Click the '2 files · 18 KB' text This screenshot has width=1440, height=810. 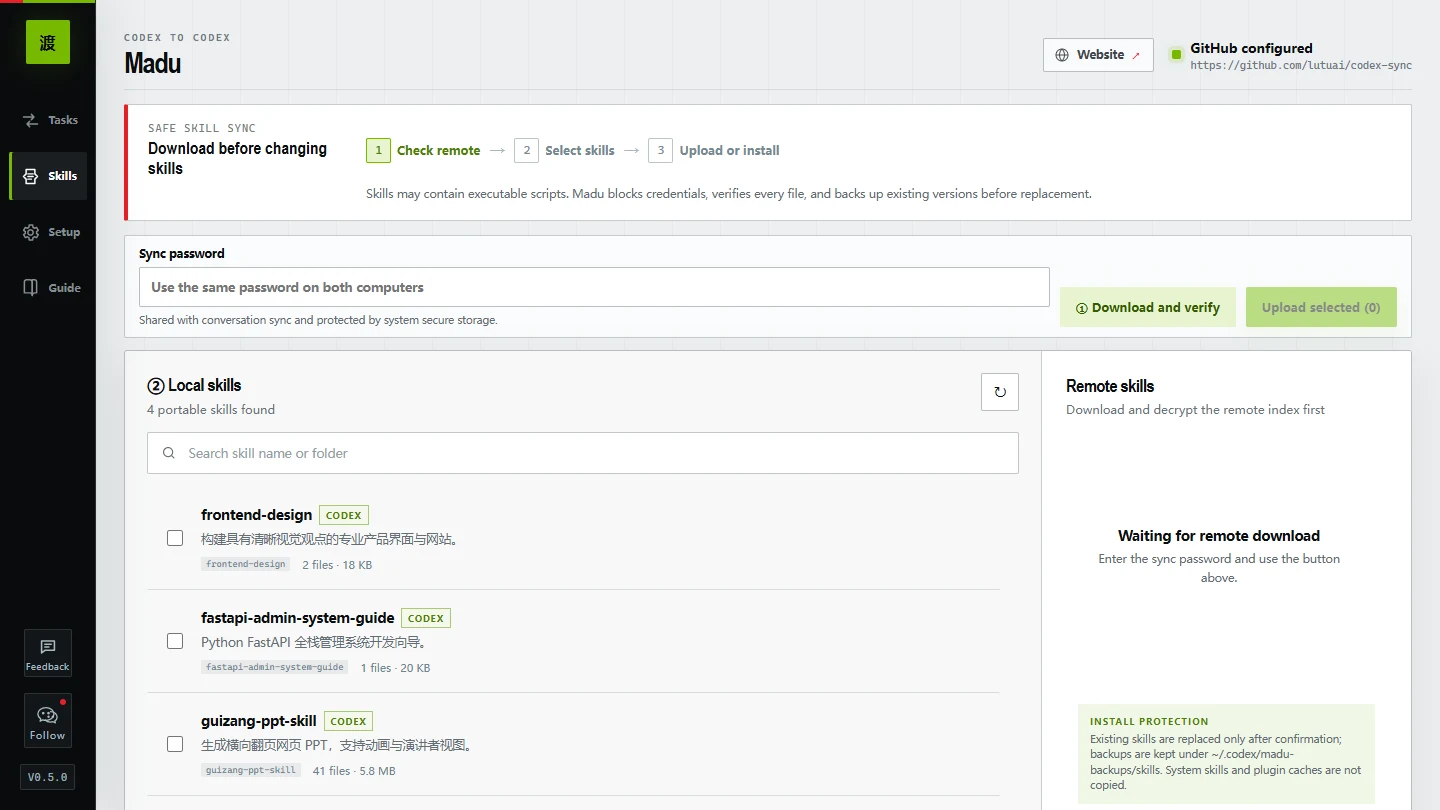(x=337, y=565)
